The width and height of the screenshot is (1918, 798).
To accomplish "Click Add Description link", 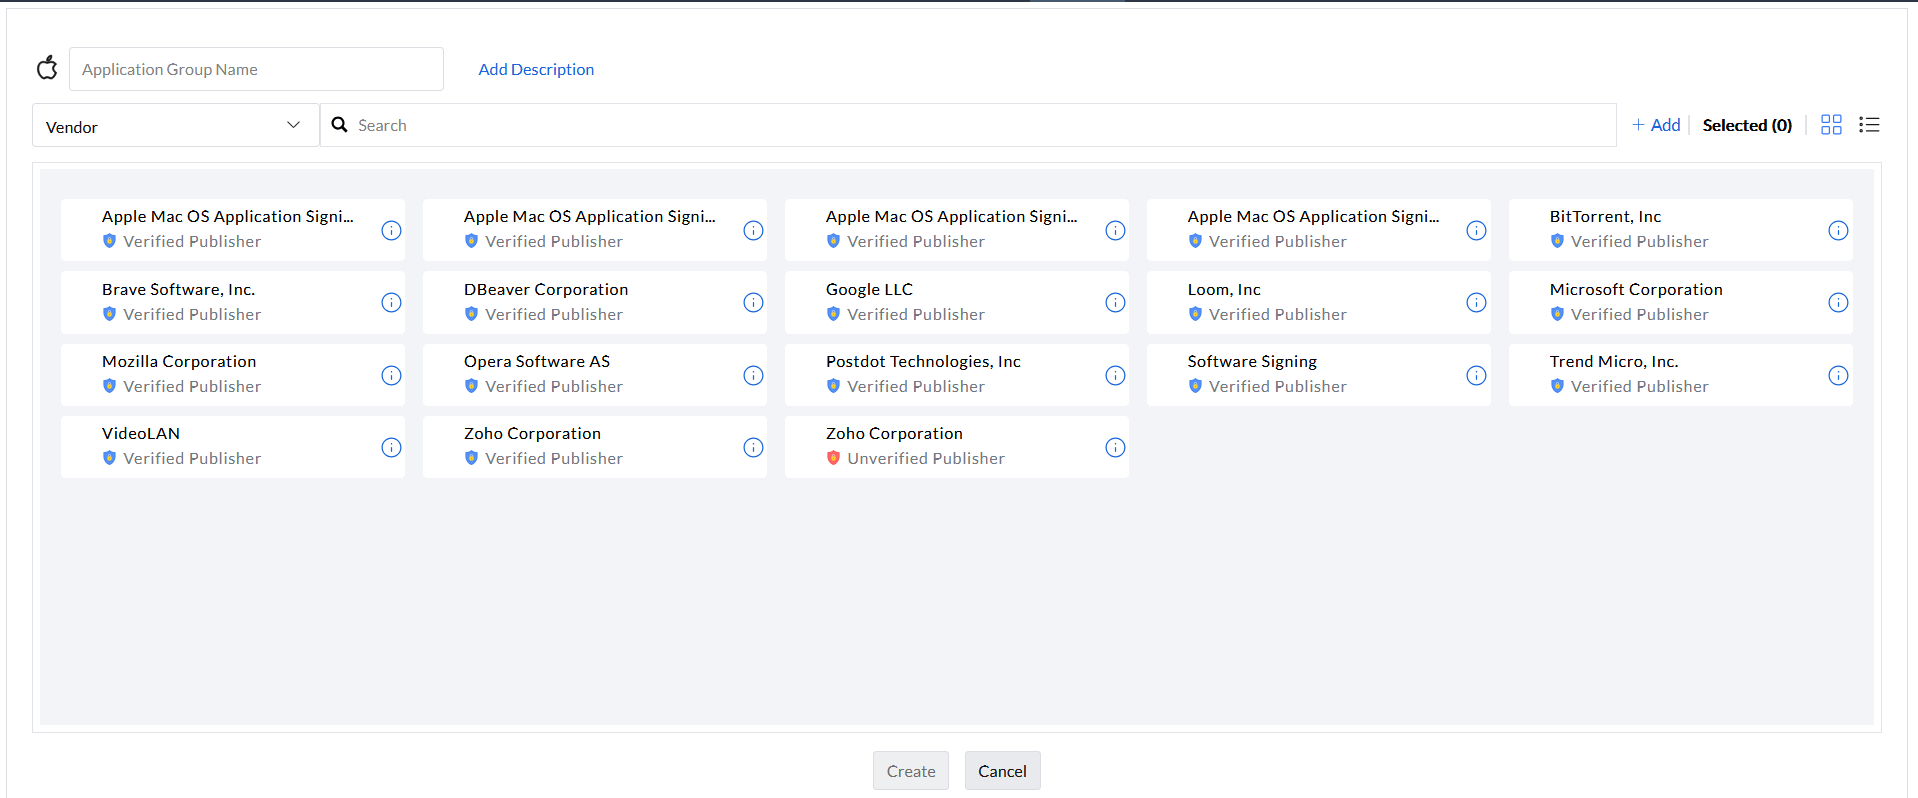I will pyautogui.click(x=536, y=69).
